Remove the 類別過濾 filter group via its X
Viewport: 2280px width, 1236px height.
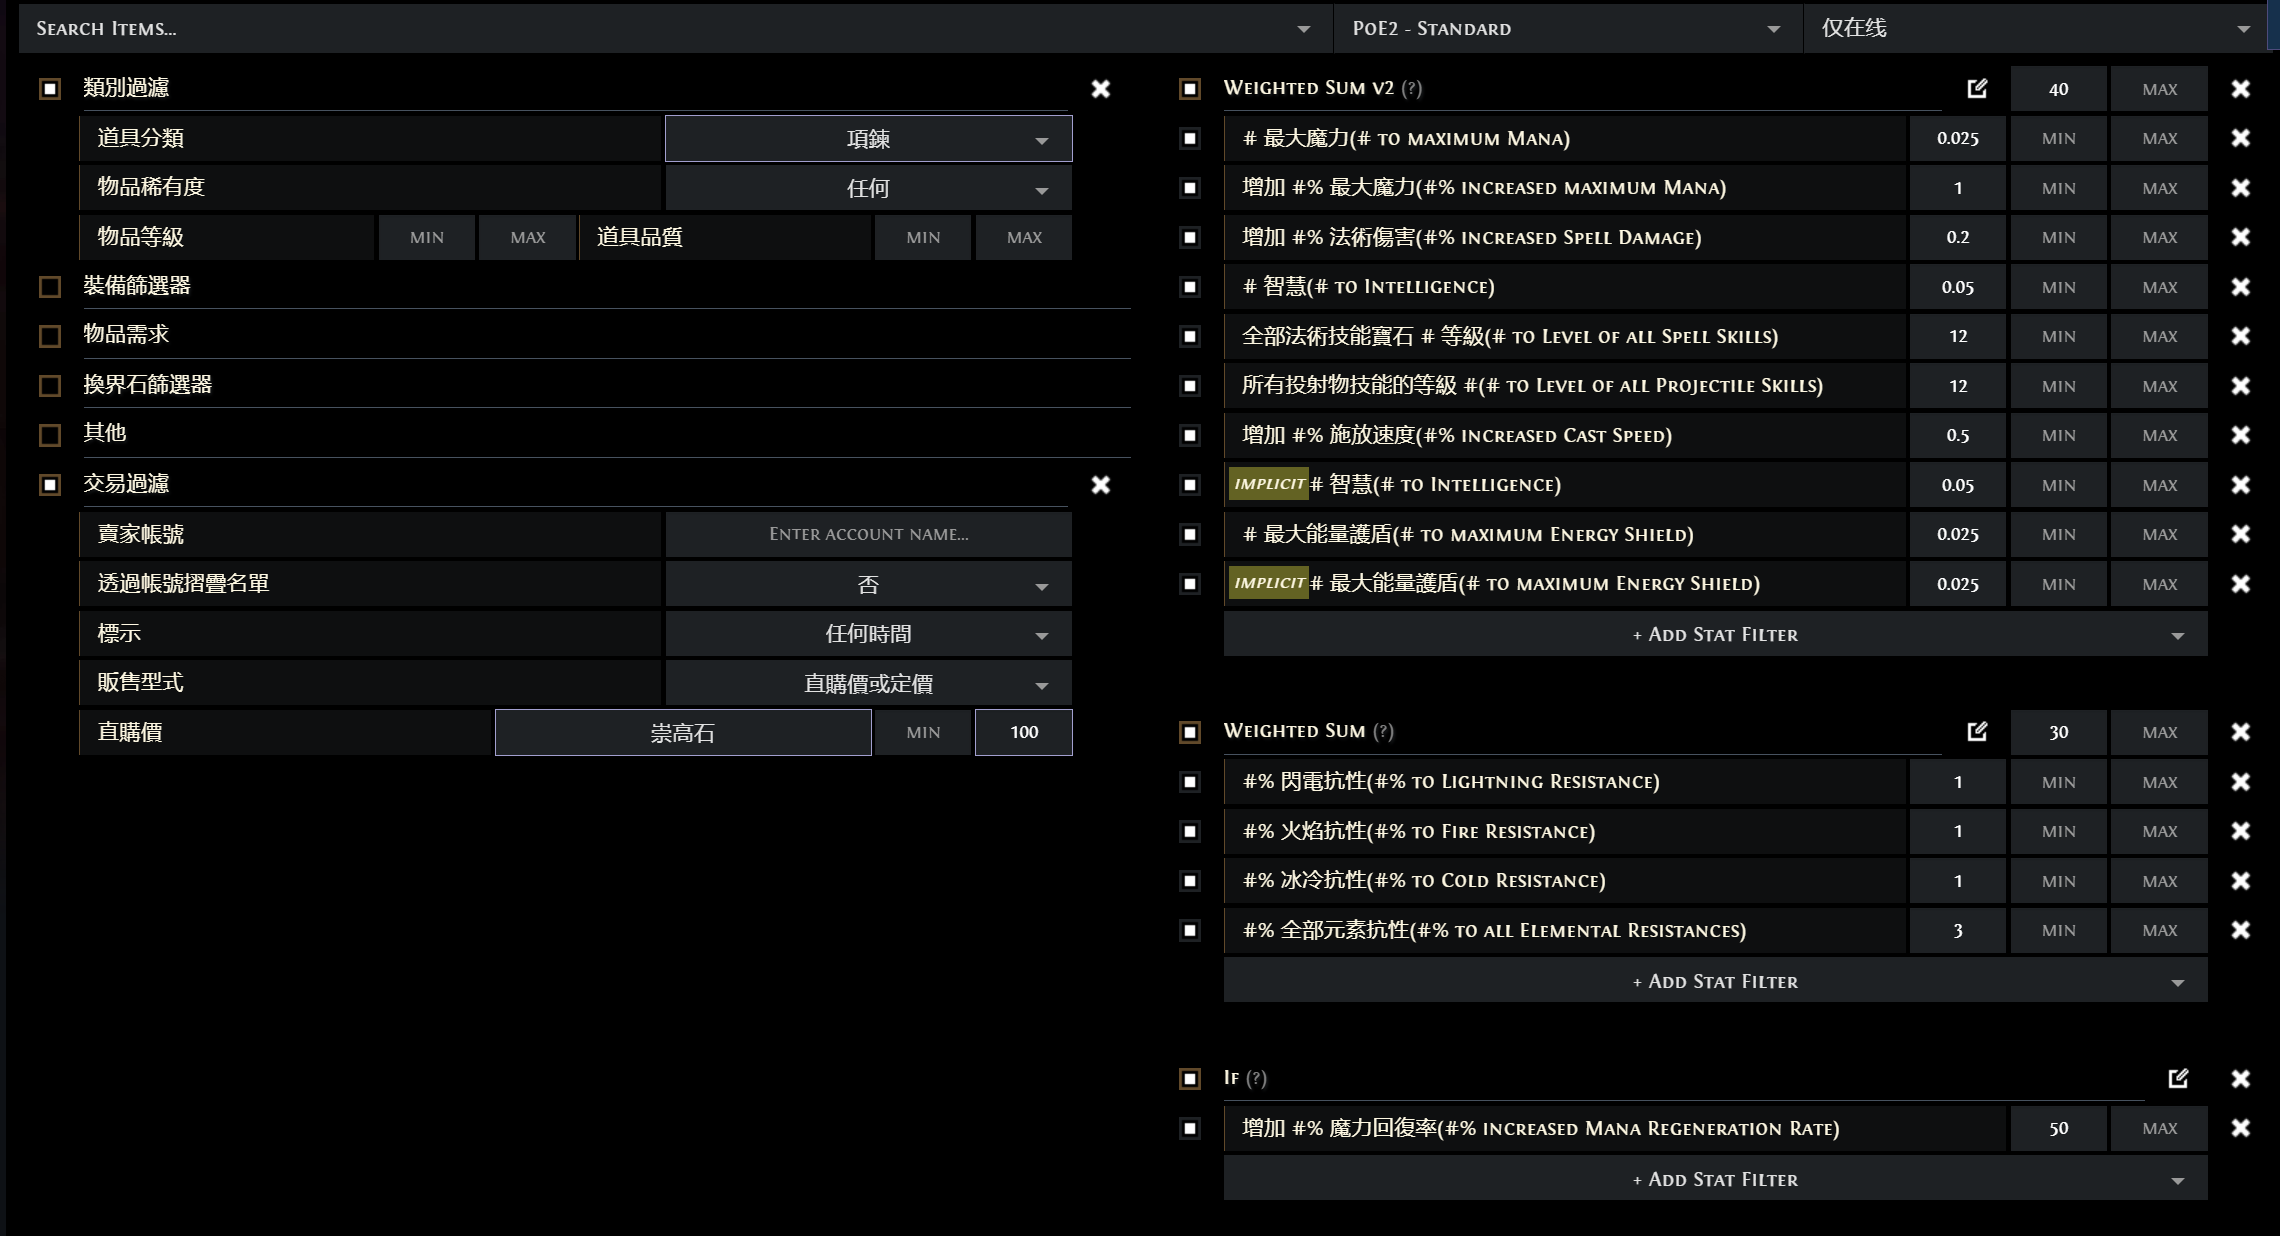1100,89
